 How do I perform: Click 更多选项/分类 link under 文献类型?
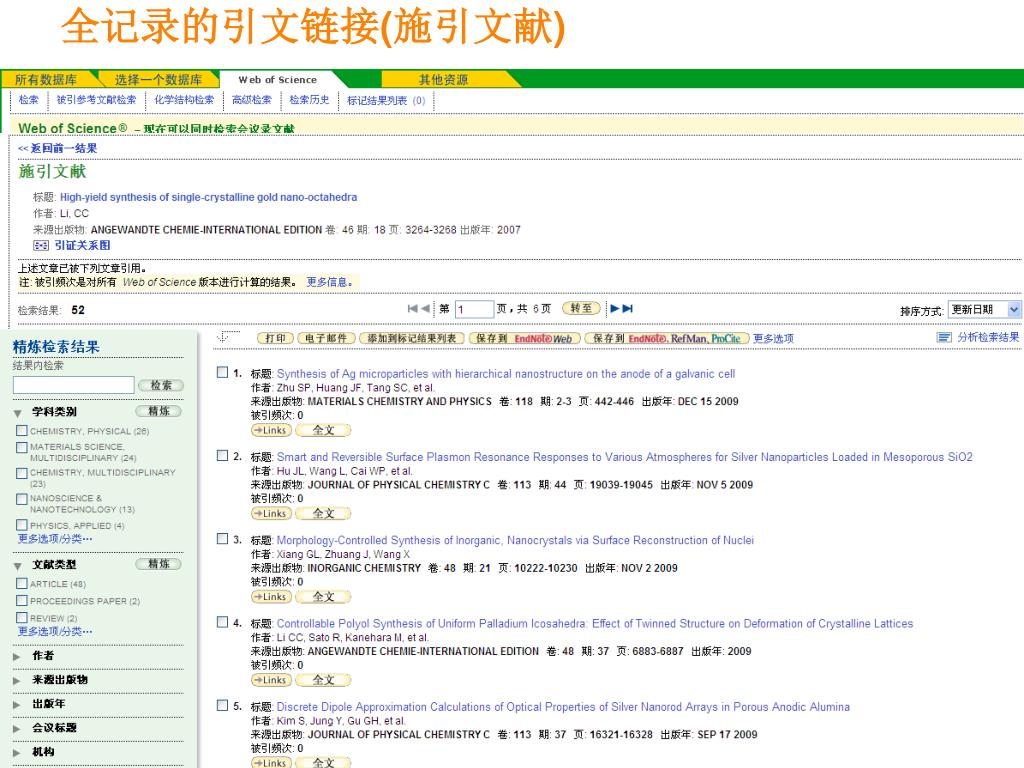(x=55, y=632)
